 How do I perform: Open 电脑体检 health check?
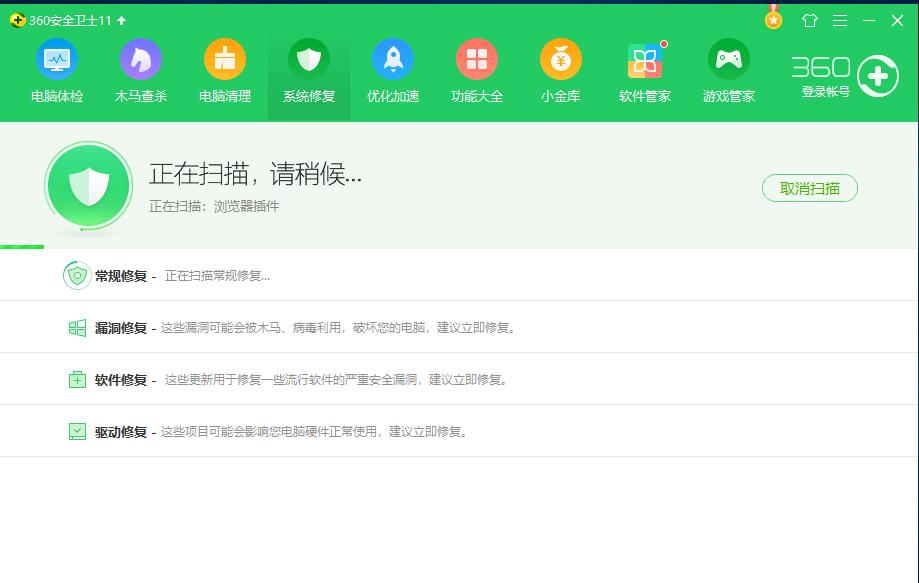coord(57,70)
